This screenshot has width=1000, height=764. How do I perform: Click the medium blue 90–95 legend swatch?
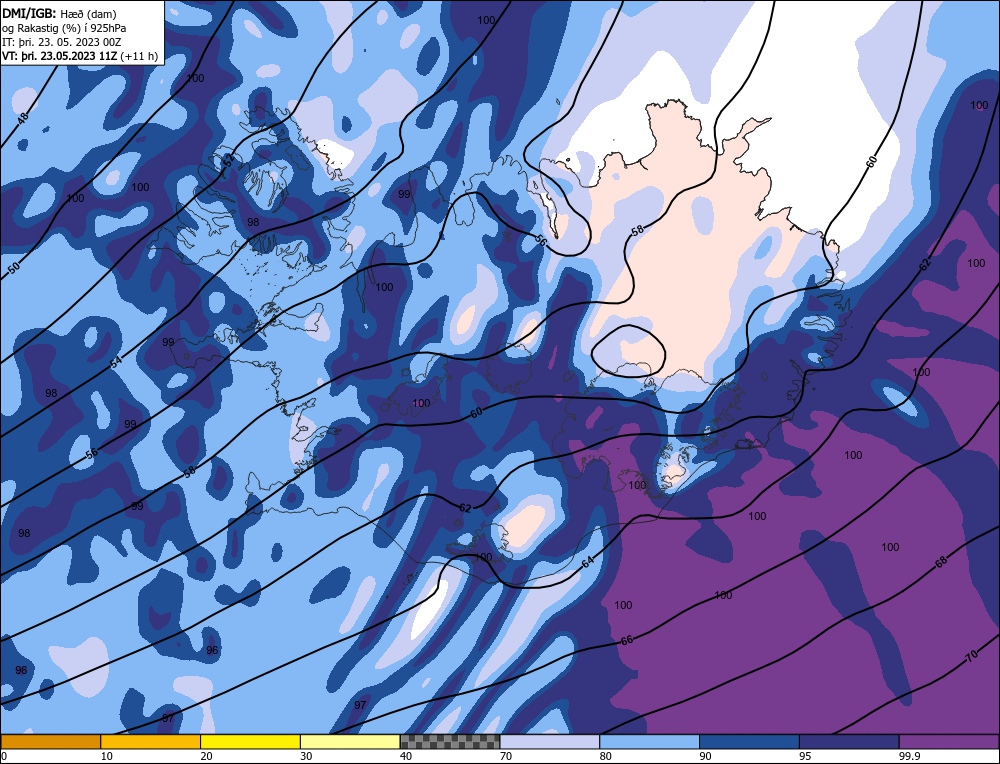click(x=749, y=741)
